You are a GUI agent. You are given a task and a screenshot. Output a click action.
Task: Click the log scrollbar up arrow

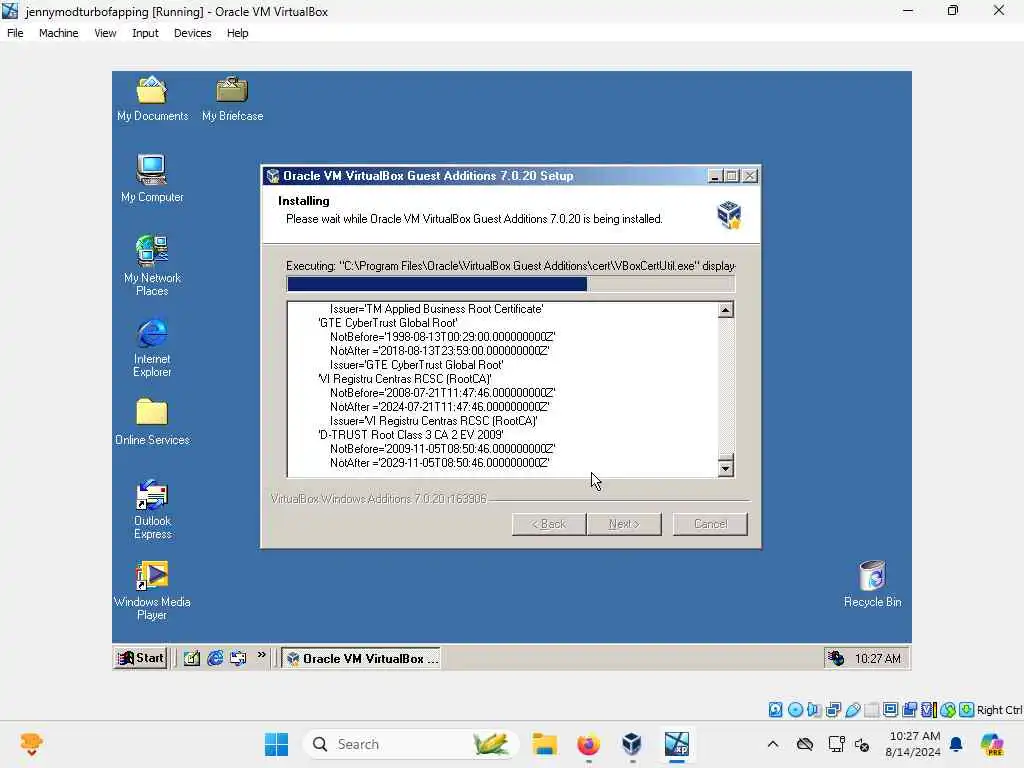click(726, 310)
